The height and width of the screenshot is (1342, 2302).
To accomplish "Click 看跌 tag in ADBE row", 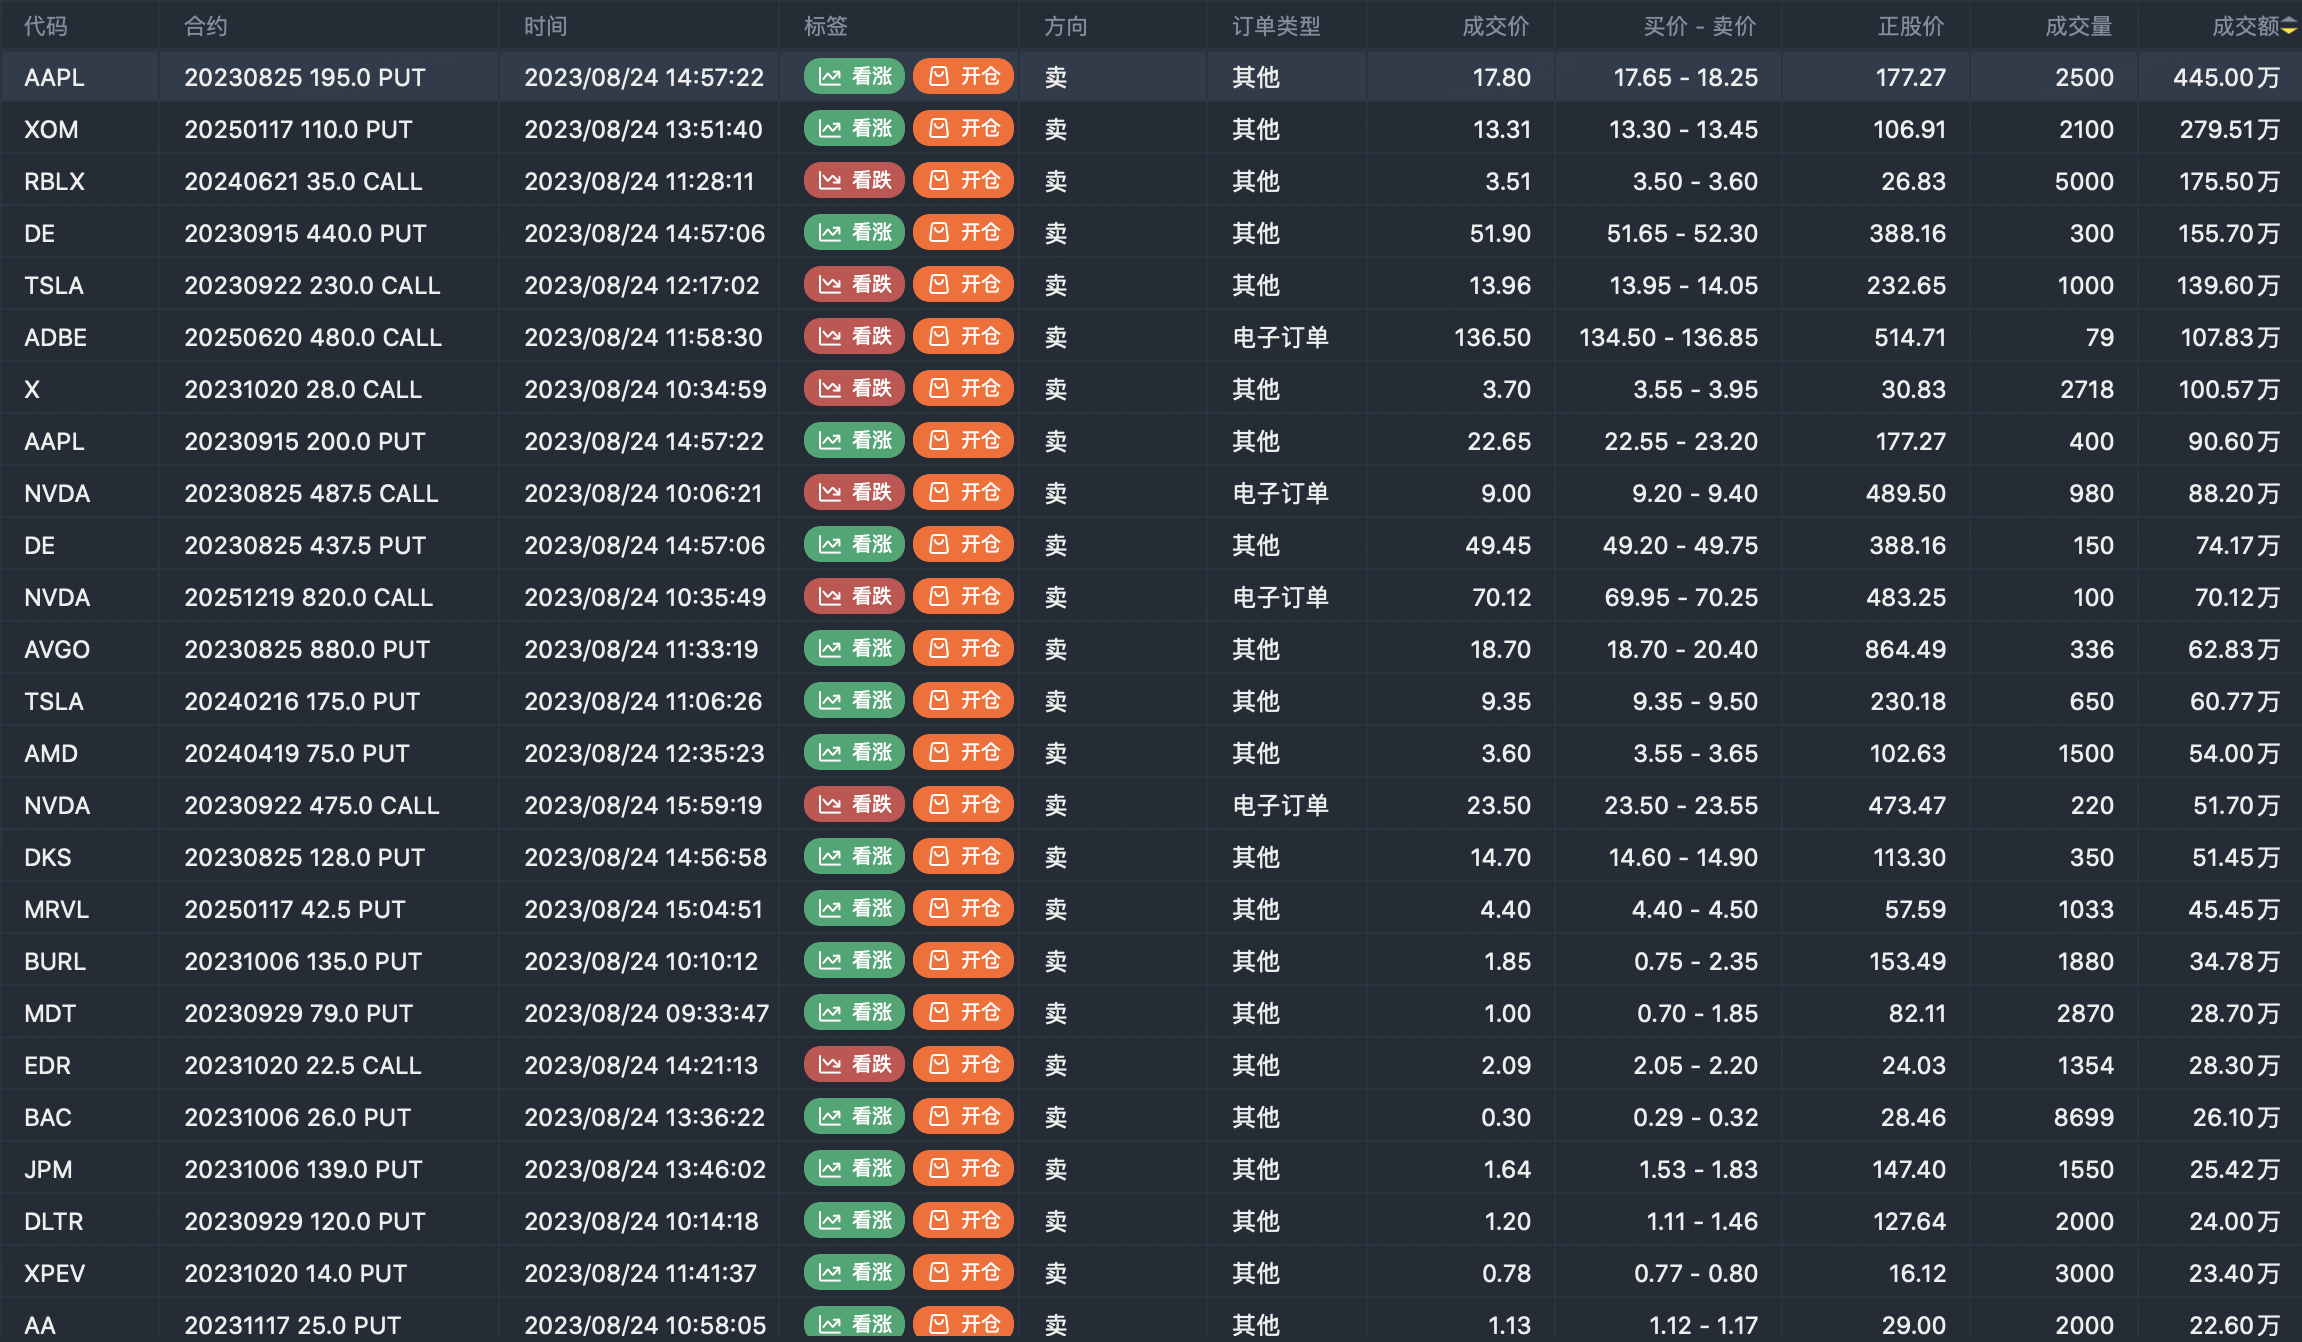I will [854, 337].
